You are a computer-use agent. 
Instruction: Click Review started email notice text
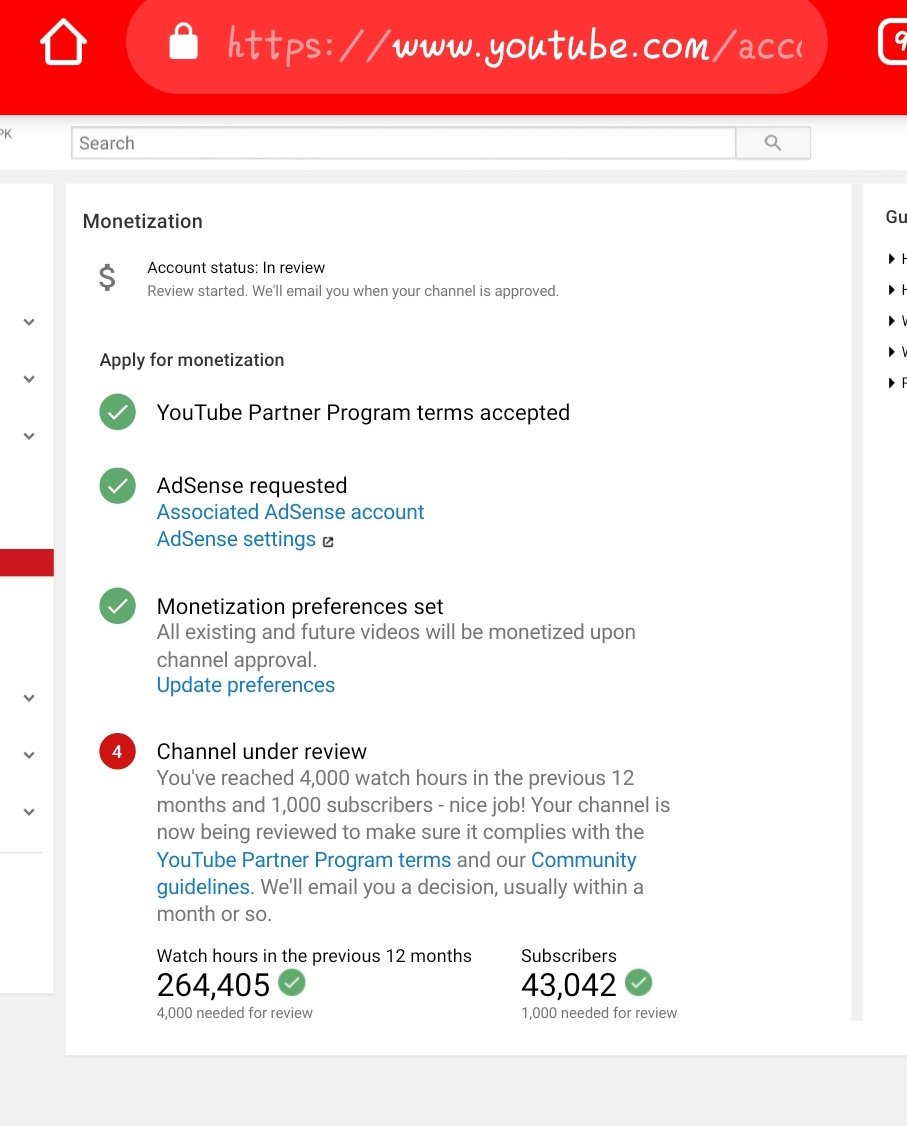coord(353,291)
